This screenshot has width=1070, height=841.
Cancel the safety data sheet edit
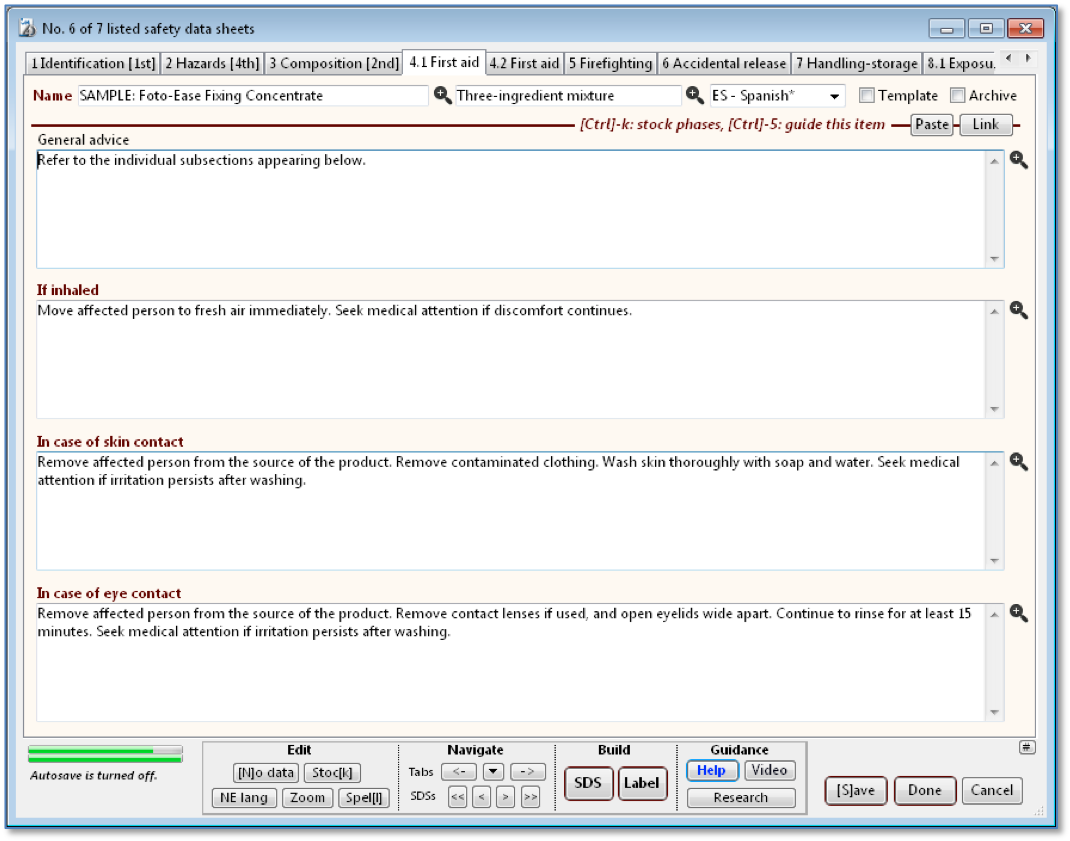(x=992, y=790)
